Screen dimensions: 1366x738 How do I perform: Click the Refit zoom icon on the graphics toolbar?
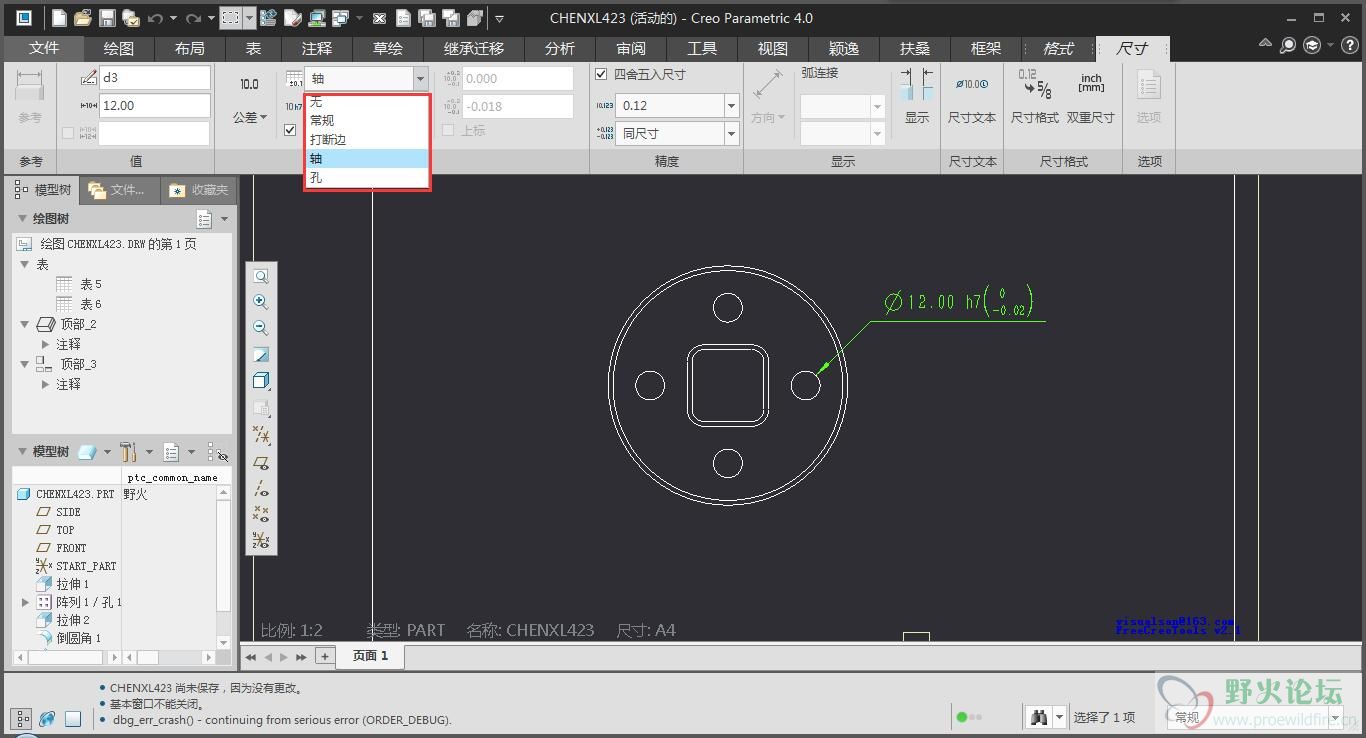click(261, 276)
